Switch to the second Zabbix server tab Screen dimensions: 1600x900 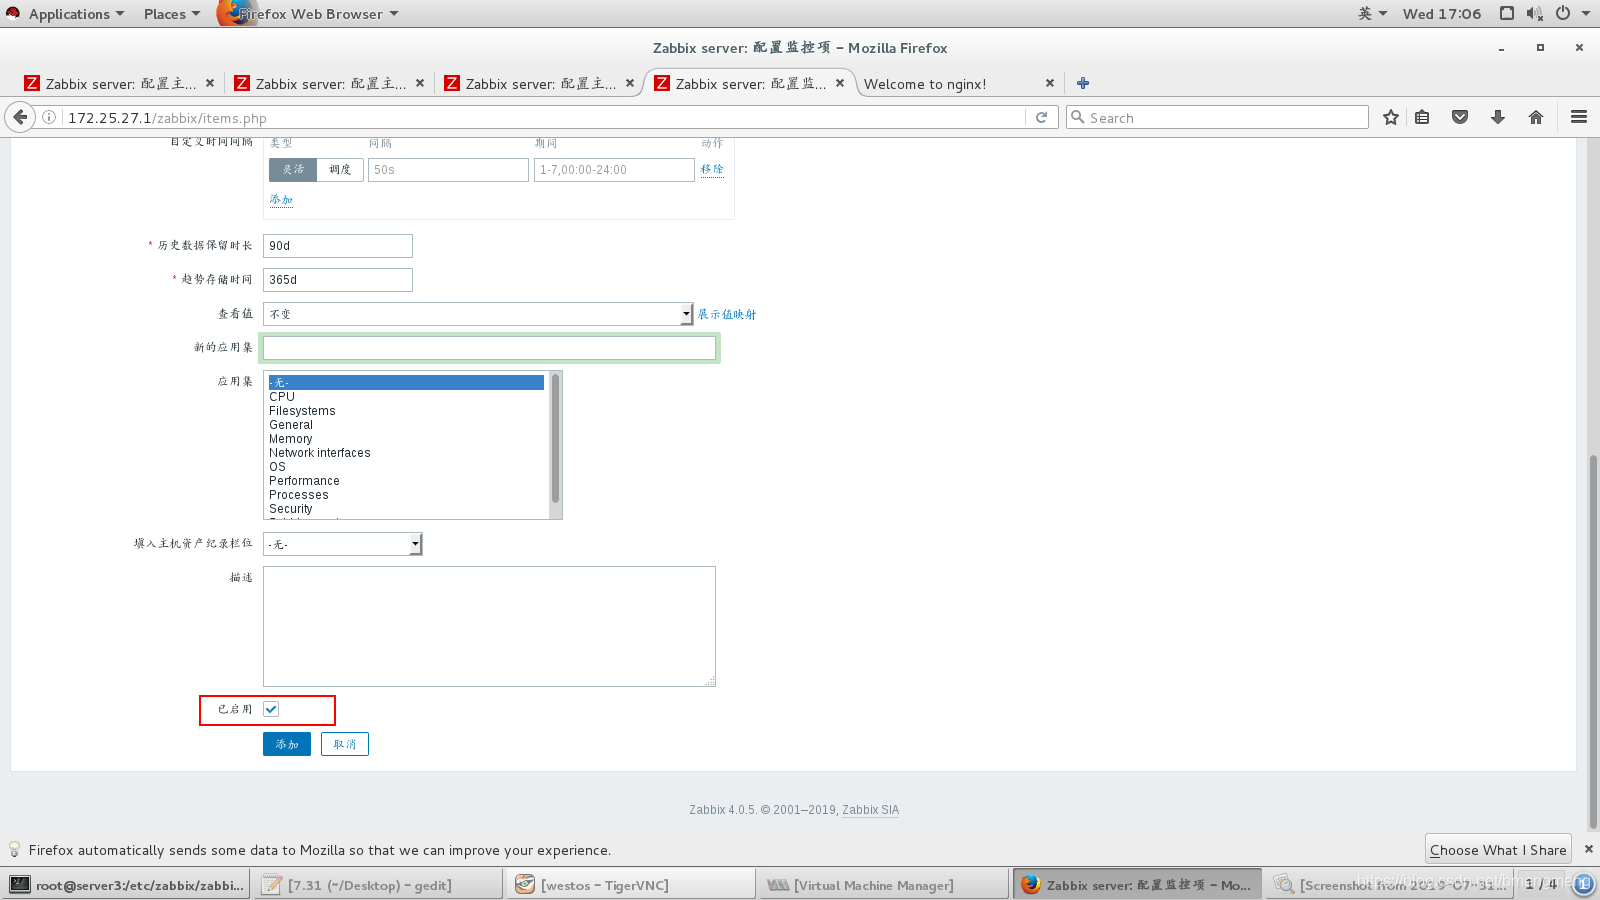click(328, 83)
